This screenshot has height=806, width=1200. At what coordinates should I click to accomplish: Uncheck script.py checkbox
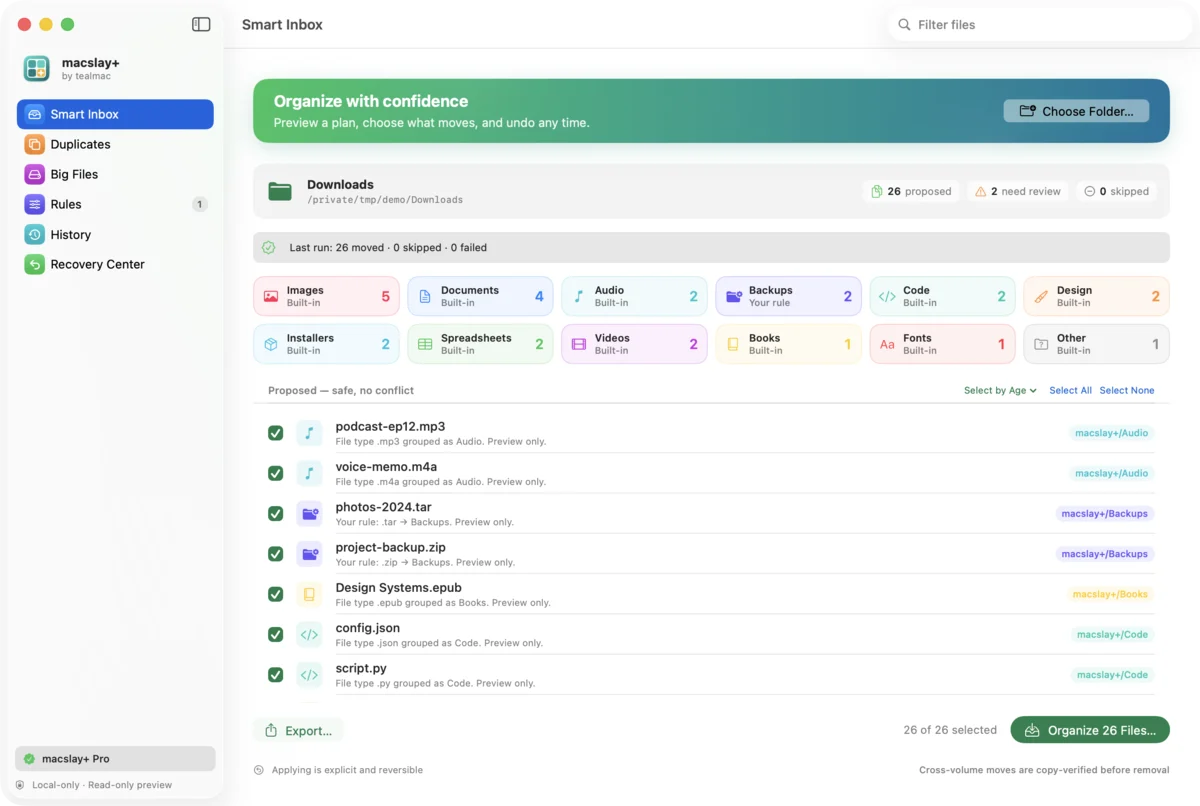pos(275,675)
